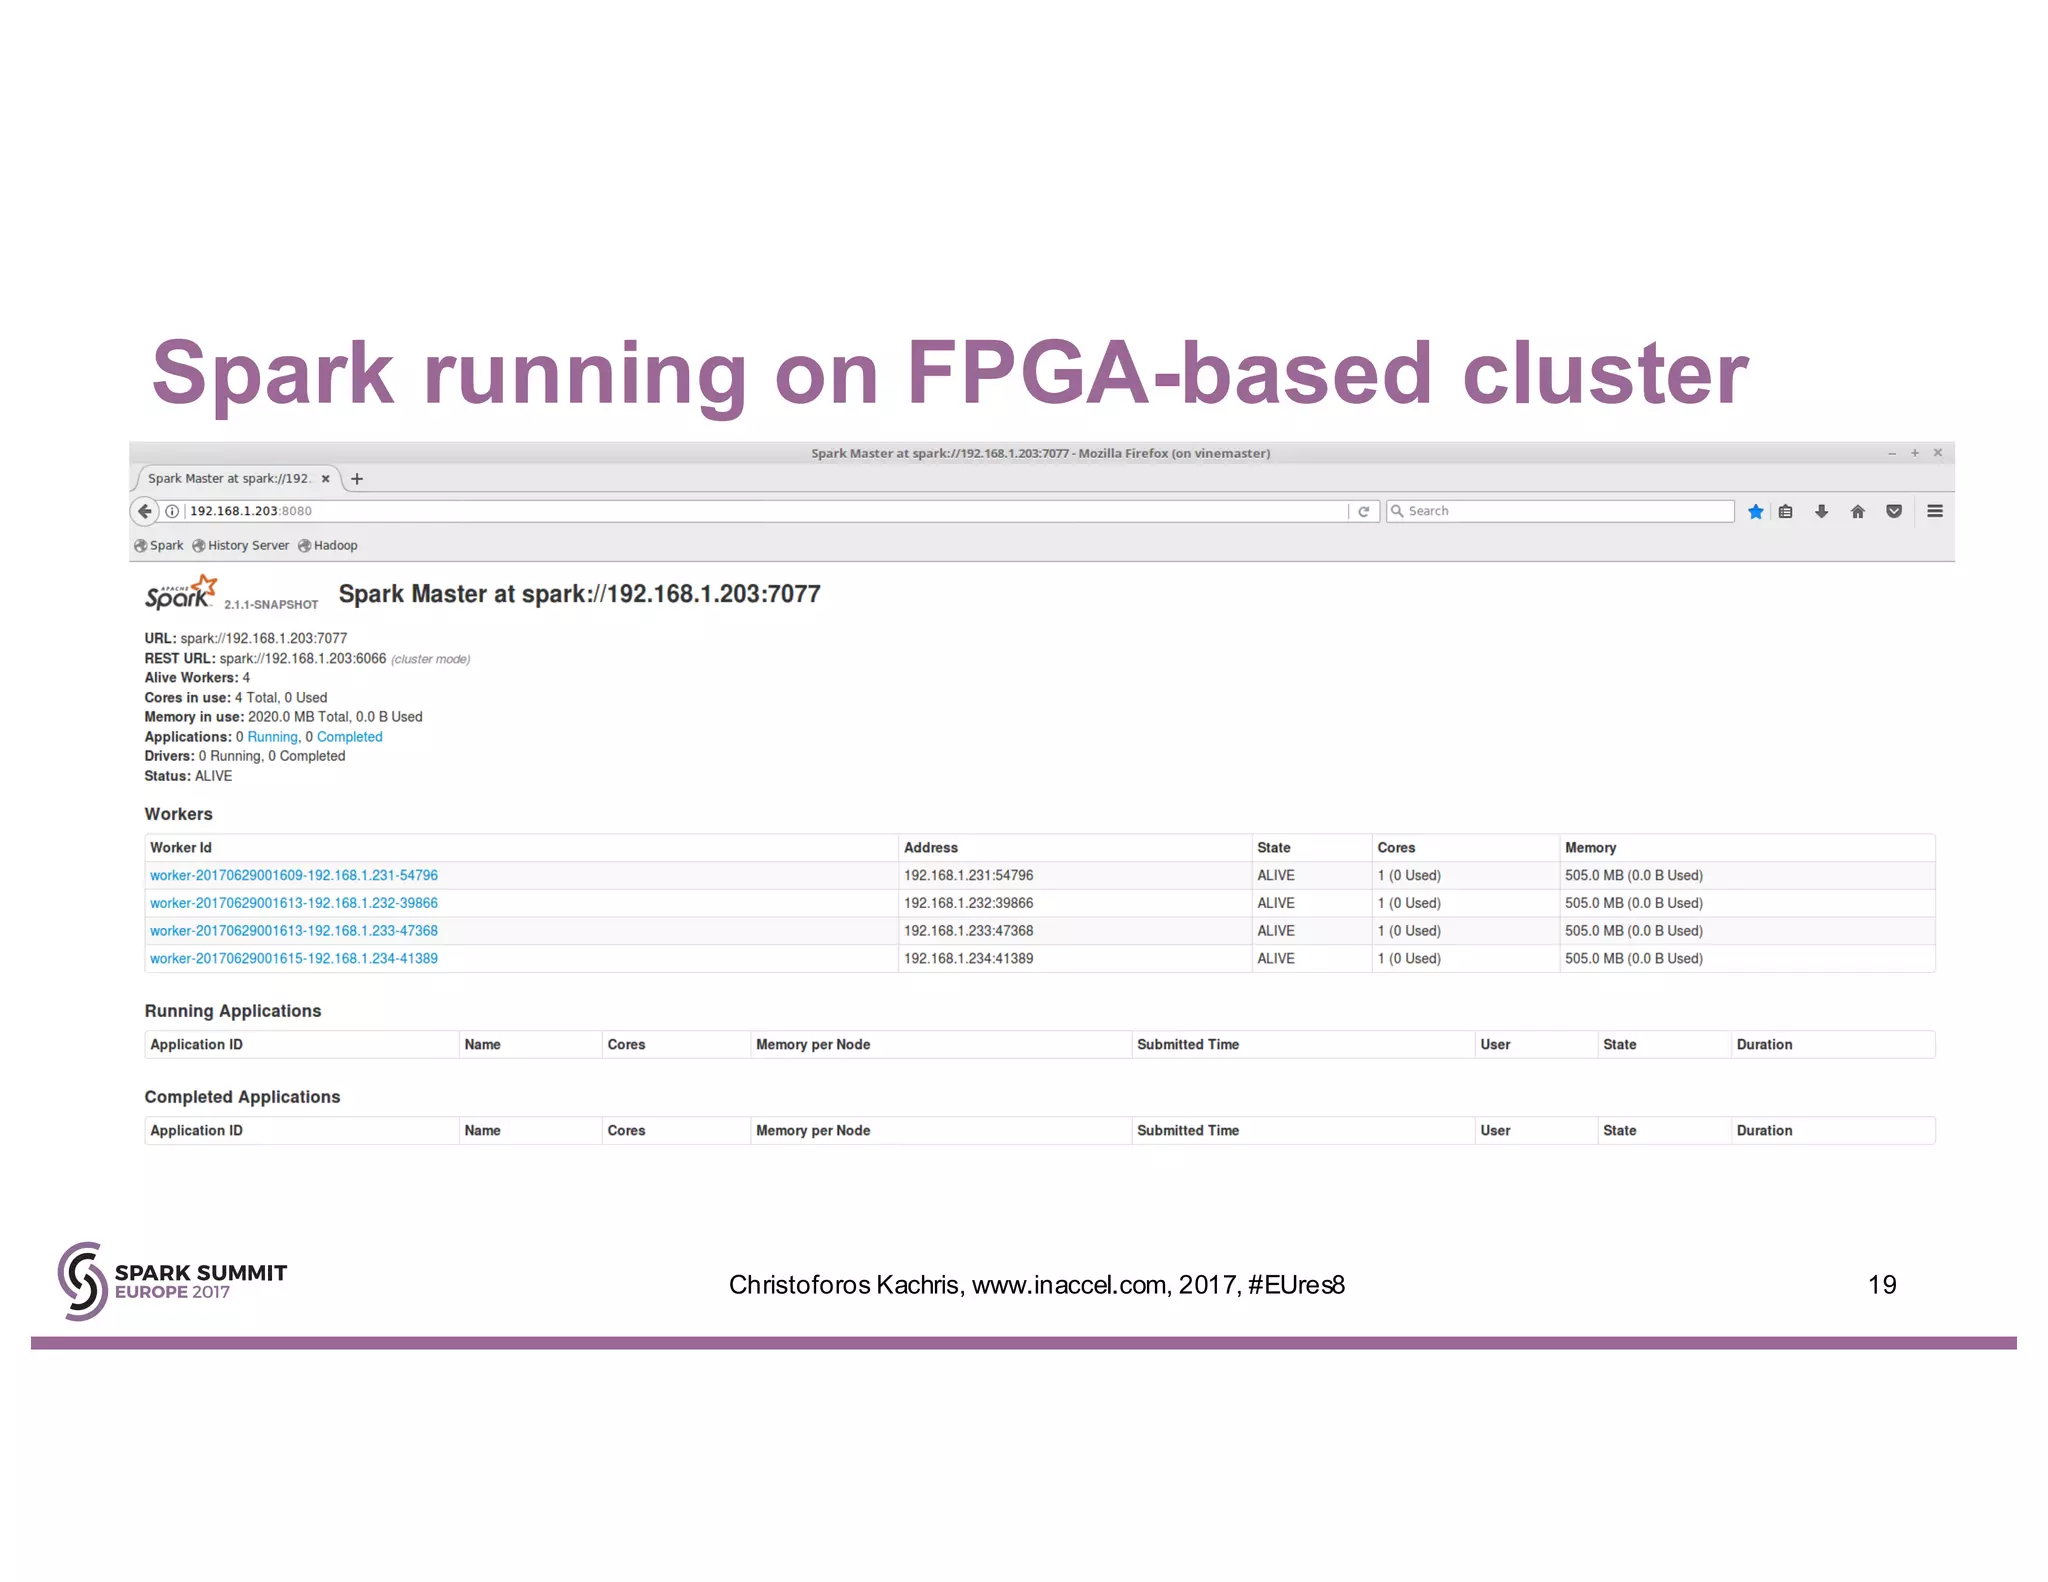Click the Completed Applications heading

(242, 1097)
